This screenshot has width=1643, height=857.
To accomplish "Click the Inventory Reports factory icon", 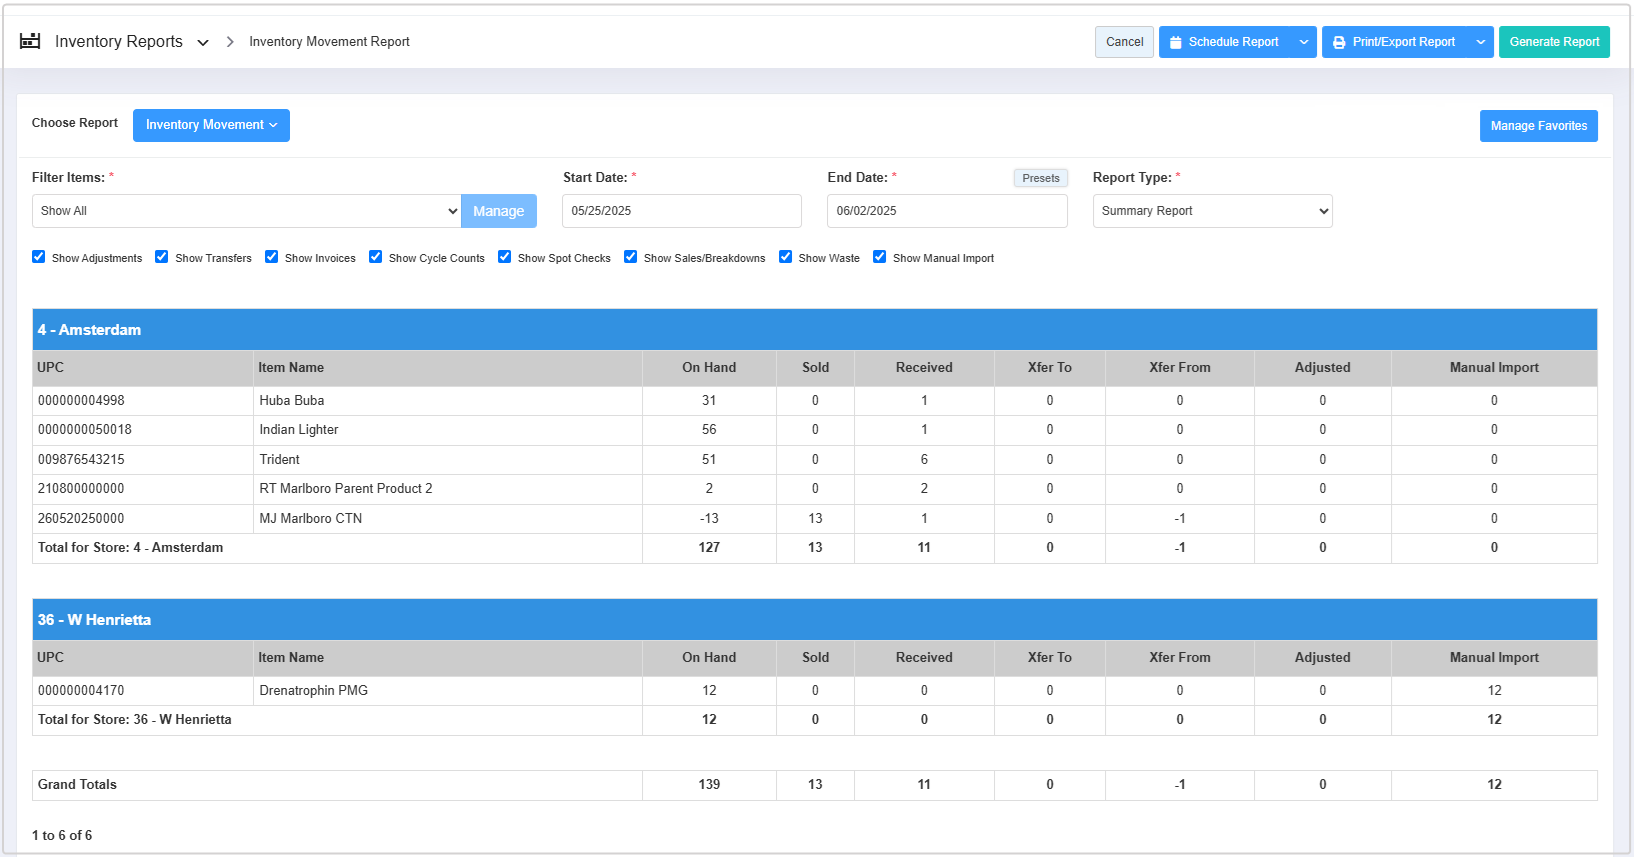I will point(30,41).
